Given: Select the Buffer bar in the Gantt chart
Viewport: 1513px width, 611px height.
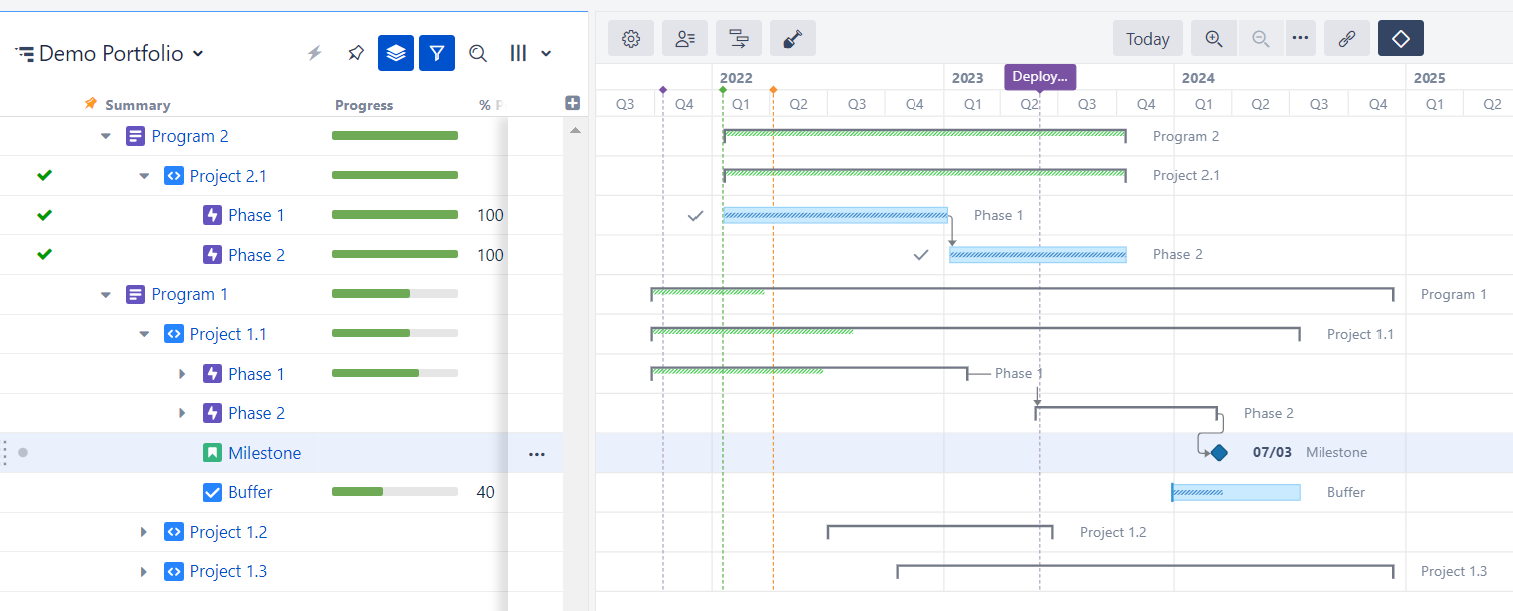Looking at the screenshot, I should pyautogui.click(x=1236, y=492).
